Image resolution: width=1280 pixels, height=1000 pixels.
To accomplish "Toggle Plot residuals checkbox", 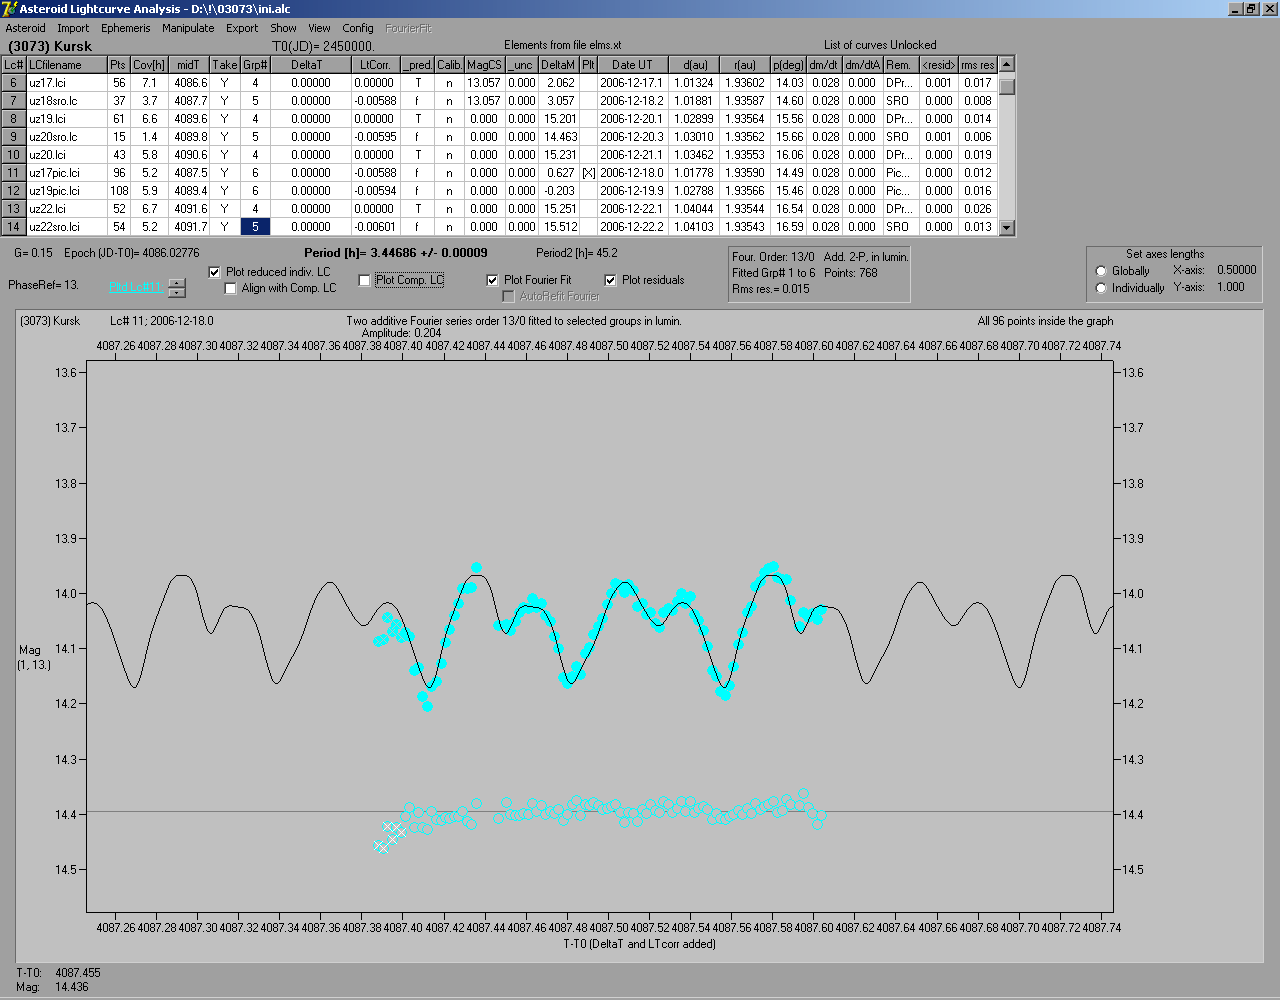I will point(610,280).
